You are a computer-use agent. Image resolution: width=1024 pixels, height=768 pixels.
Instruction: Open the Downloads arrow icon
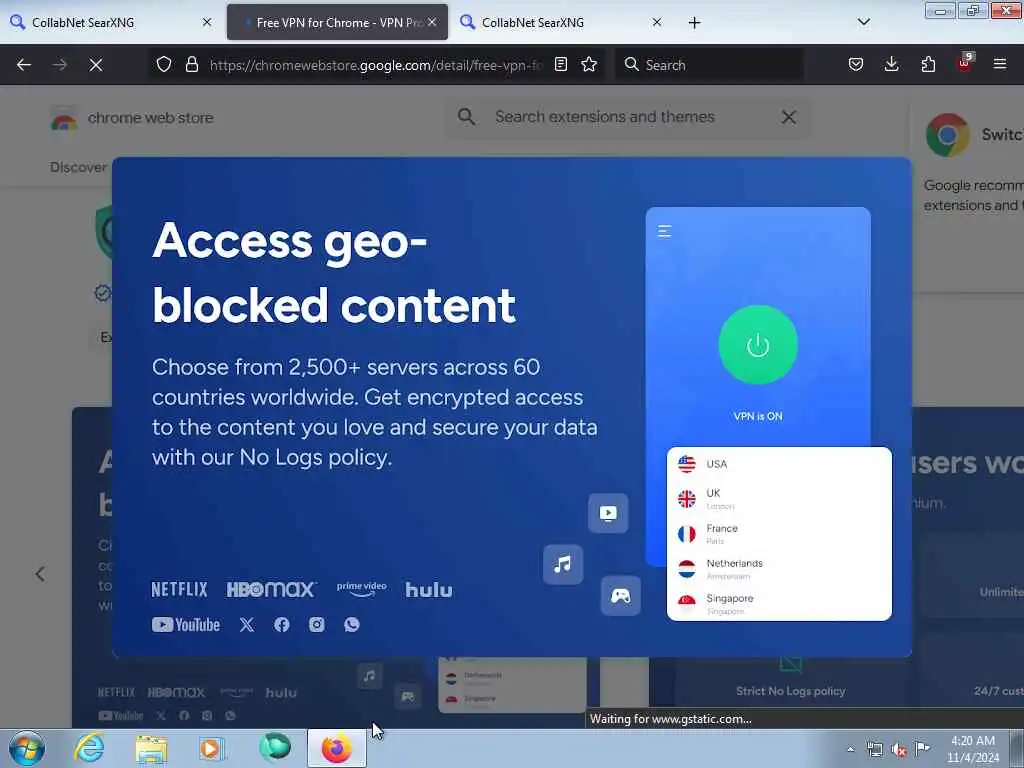pyautogui.click(x=891, y=64)
